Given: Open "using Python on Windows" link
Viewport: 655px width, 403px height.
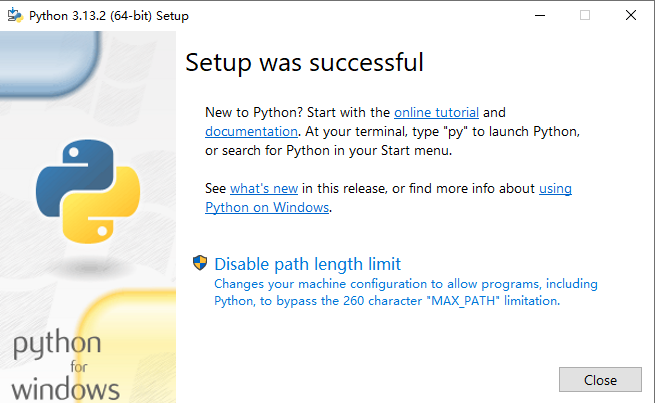Looking at the screenshot, I should (x=267, y=207).
